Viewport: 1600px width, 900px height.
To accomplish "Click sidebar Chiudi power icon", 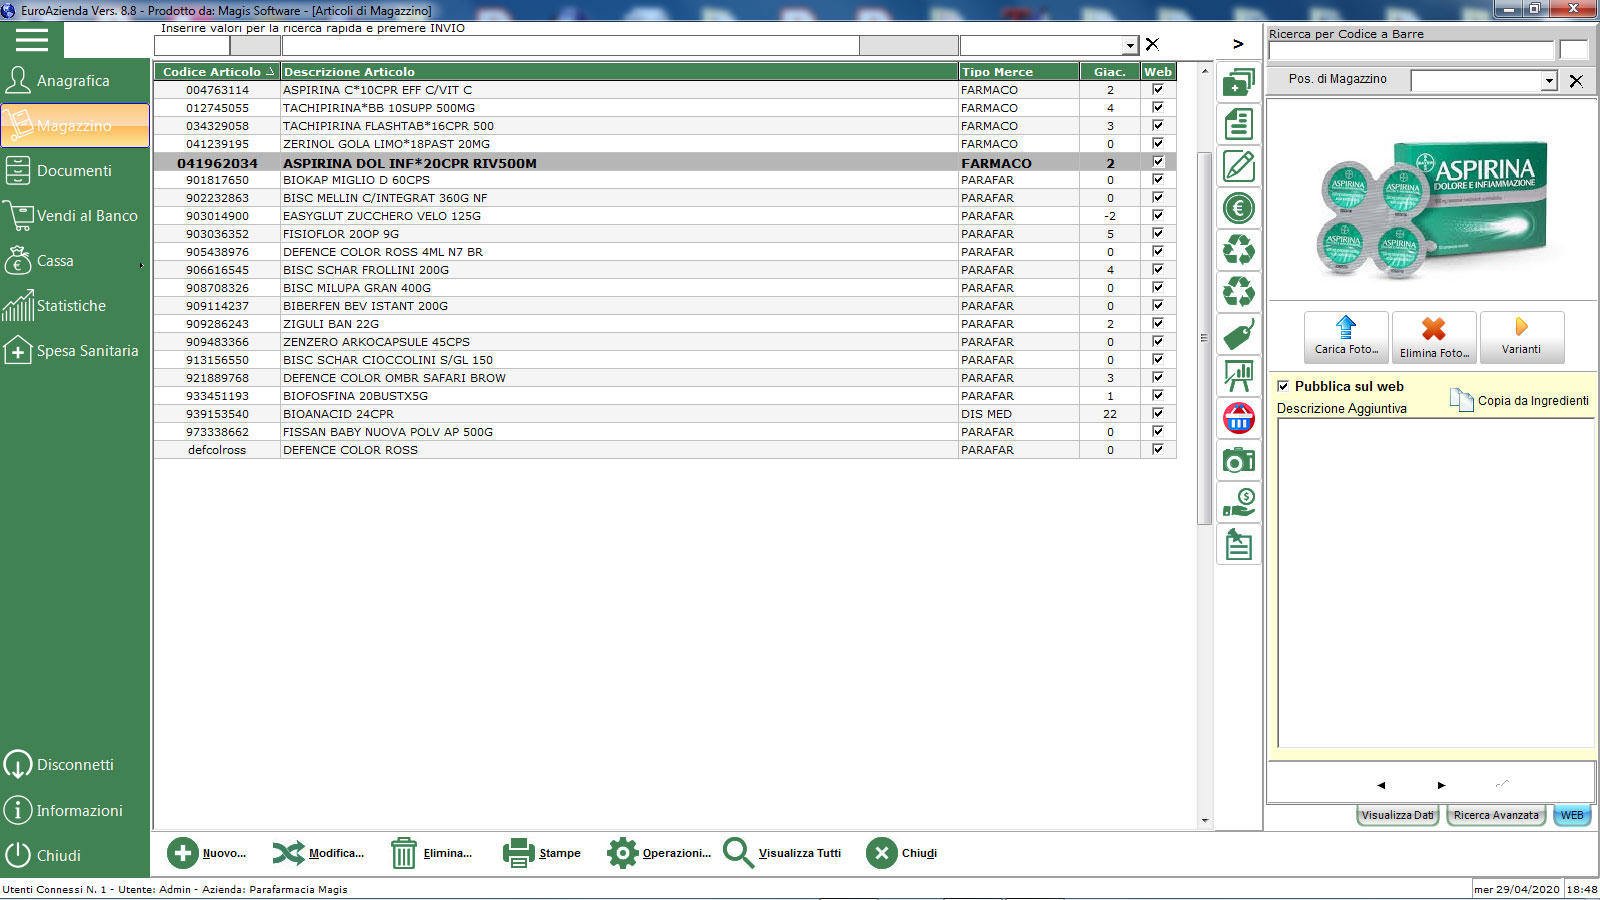I will click(18, 856).
